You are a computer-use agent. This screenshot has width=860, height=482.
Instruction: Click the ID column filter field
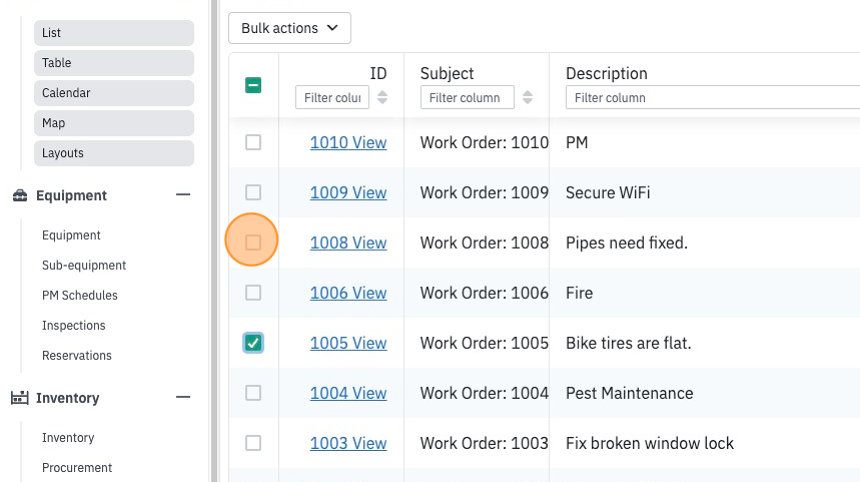(332, 98)
